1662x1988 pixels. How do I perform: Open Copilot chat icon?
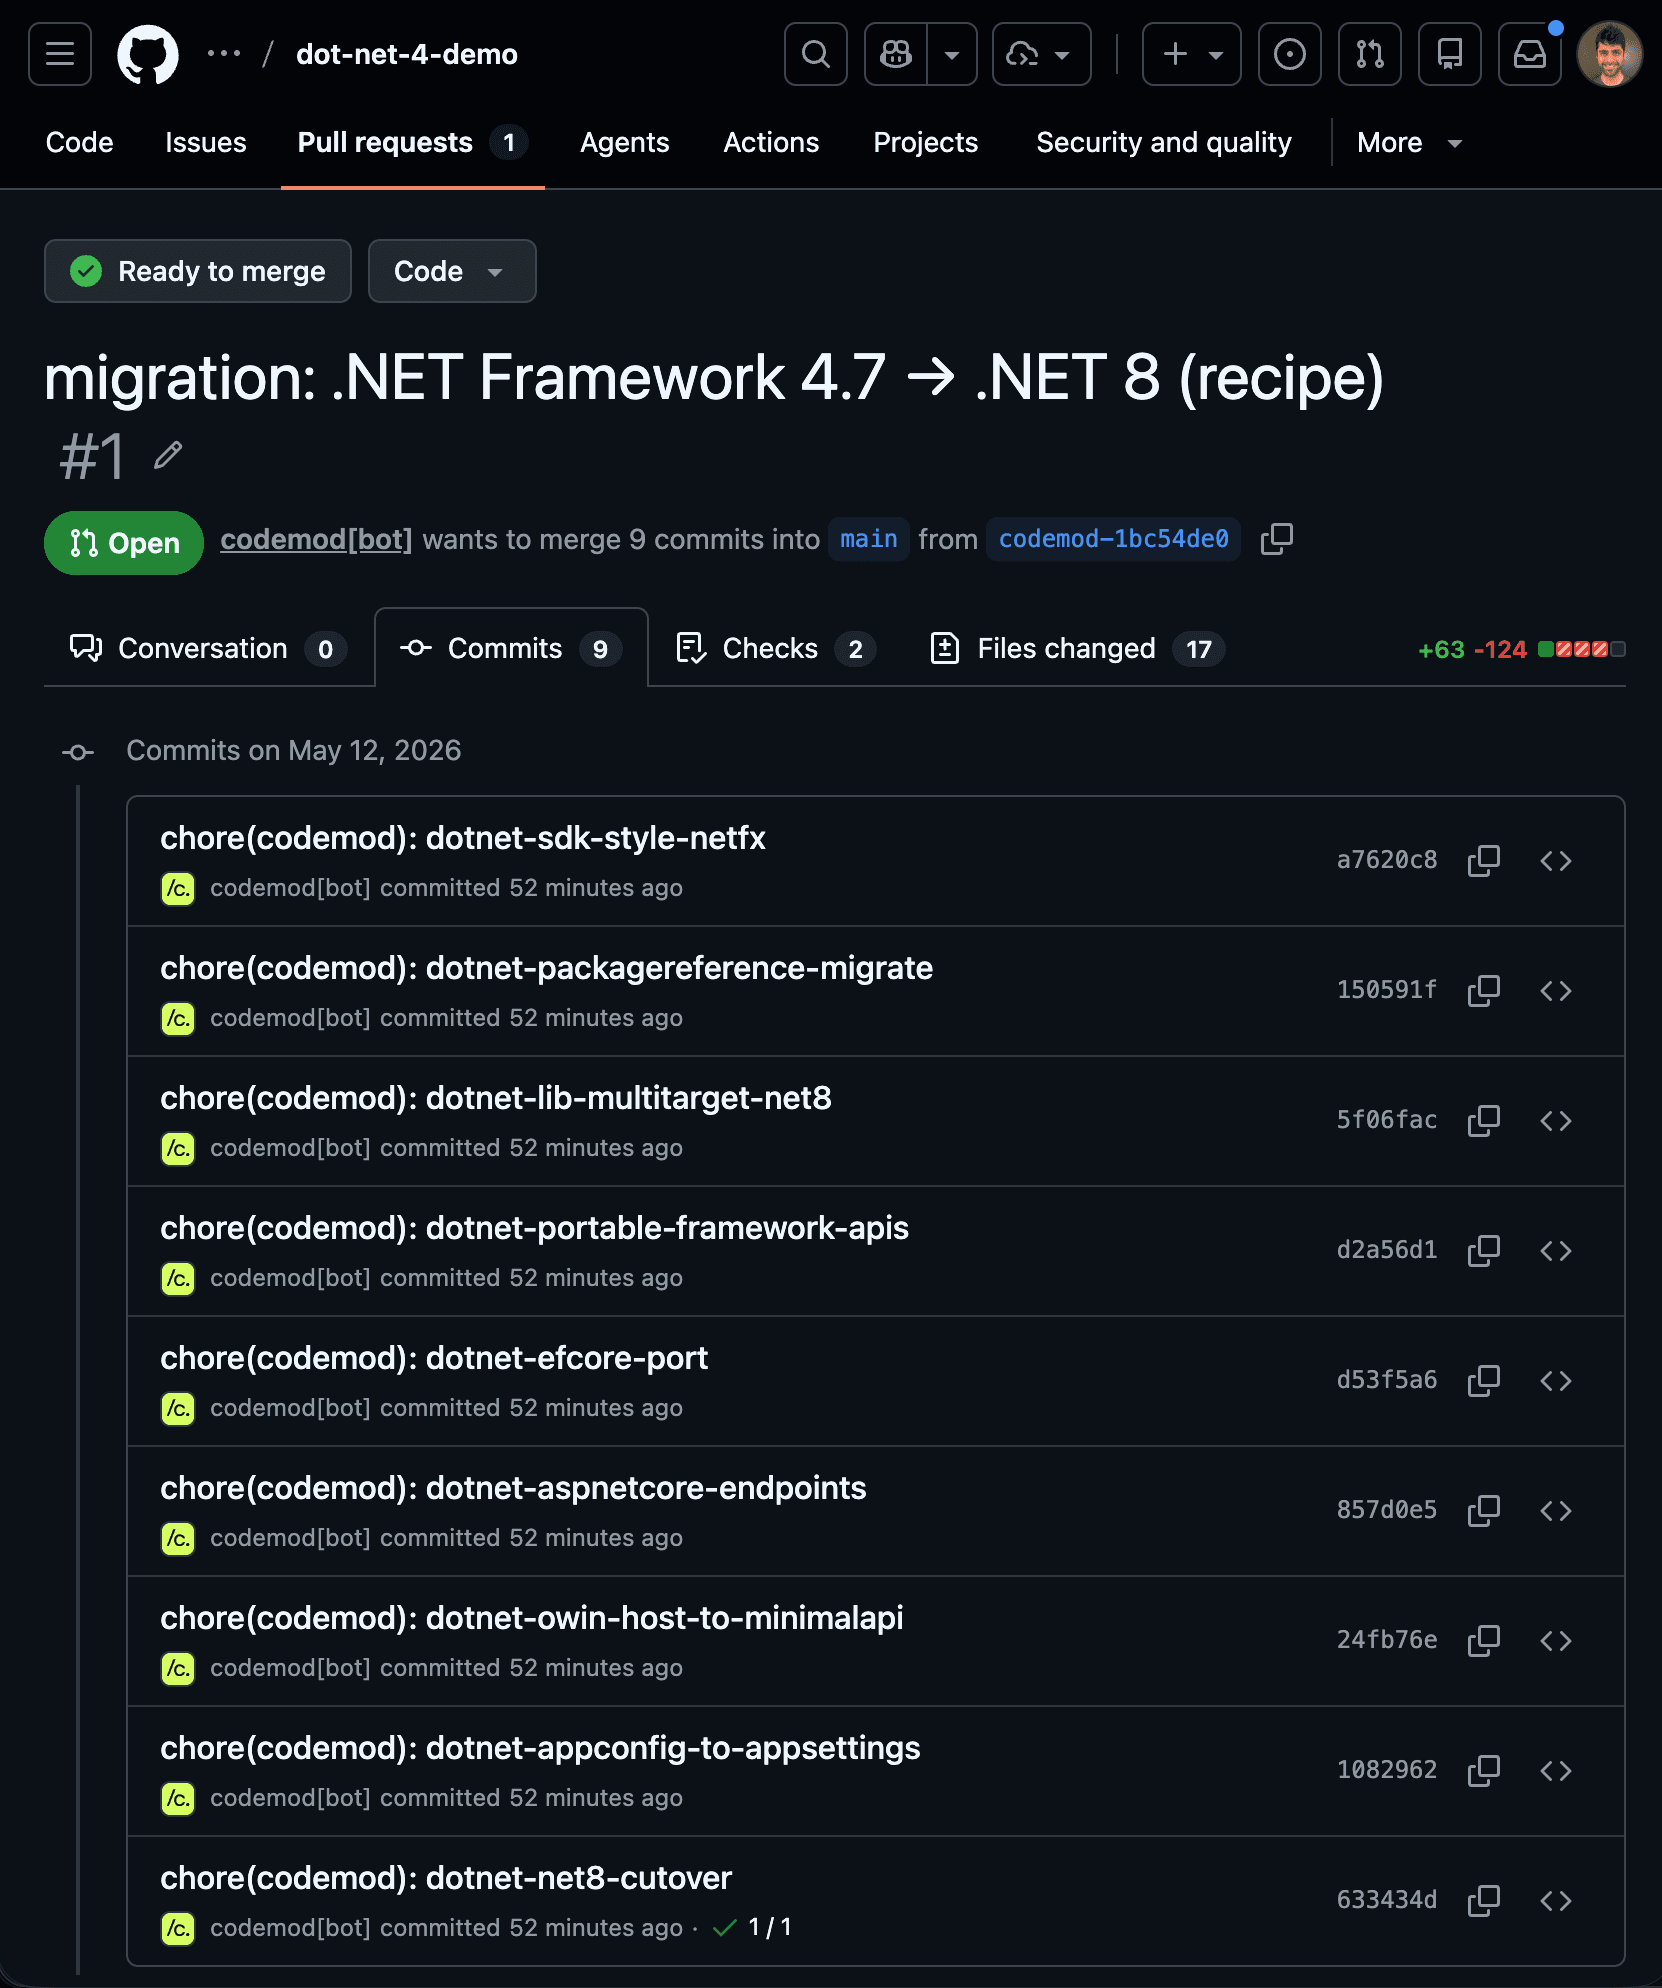point(896,54)
